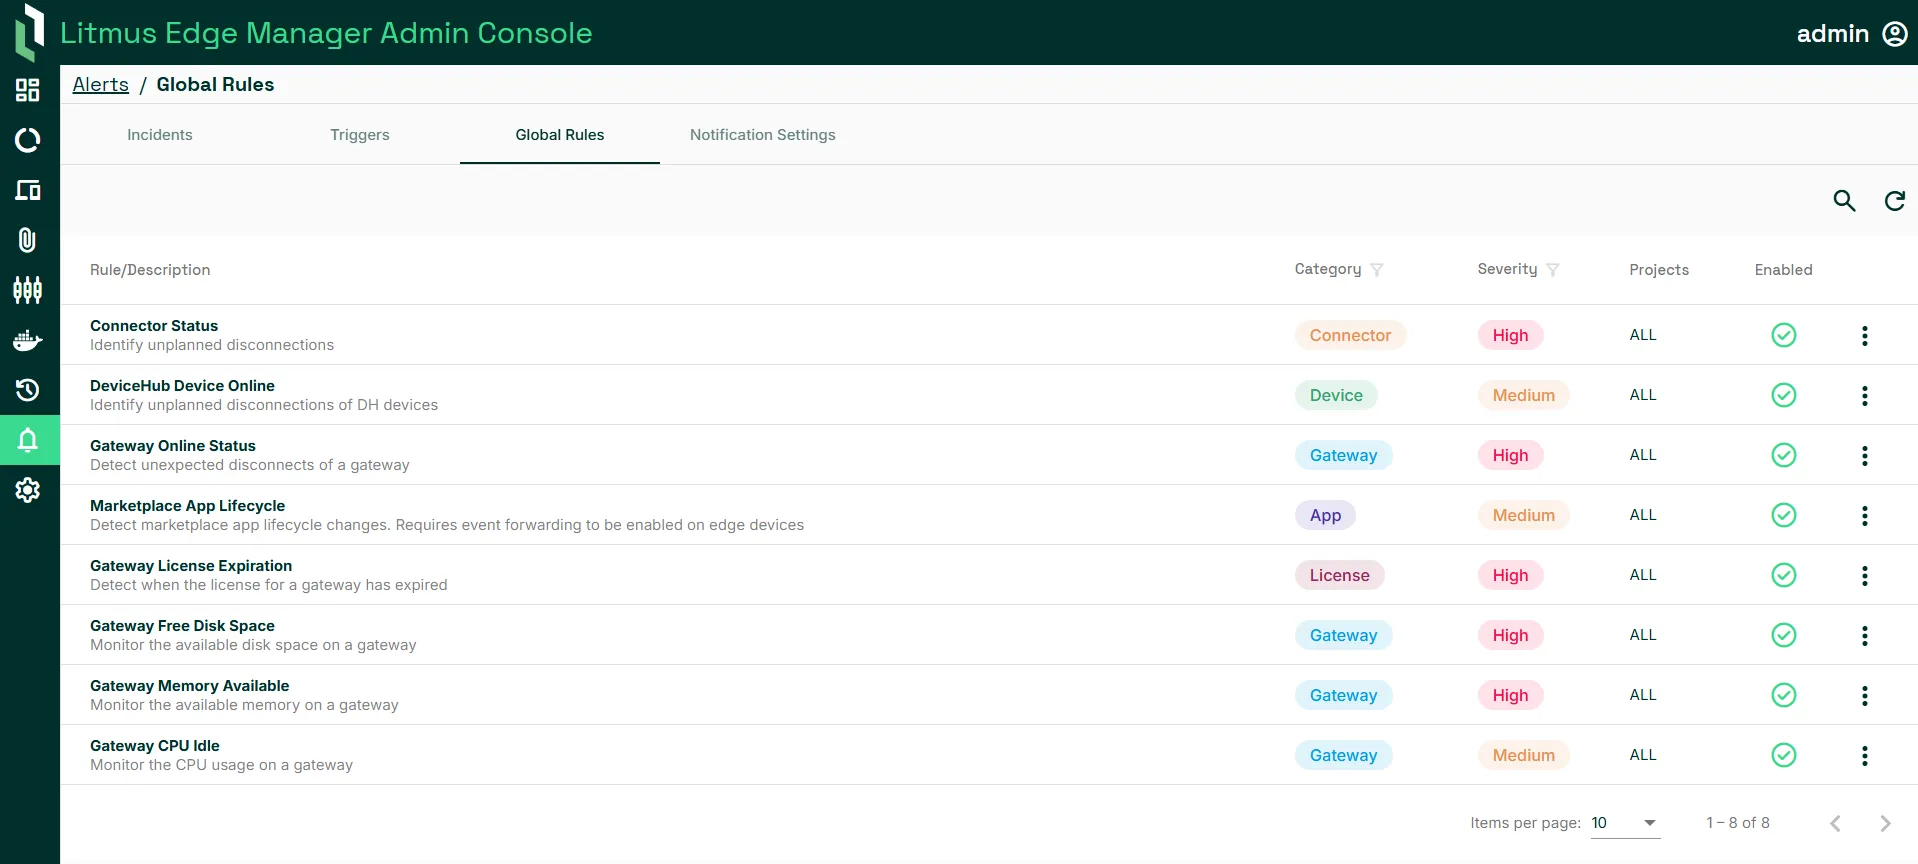This screenshot has height=864, width=1918.
Task: Open more options for Gateway Free Disk Space
Action: 1865,636
